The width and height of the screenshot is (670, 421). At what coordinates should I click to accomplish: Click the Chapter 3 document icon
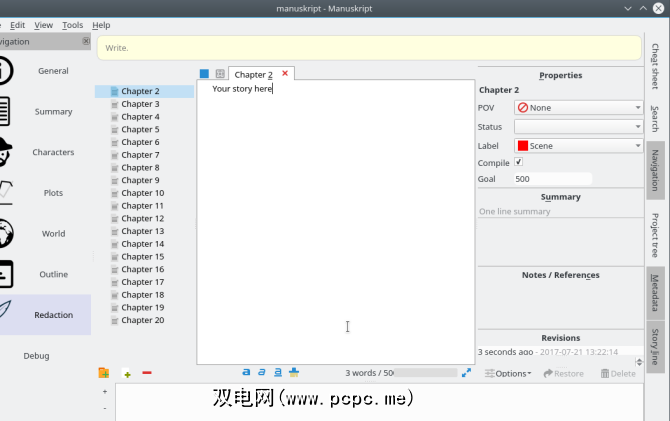pyautogui.click(x=115, y=104)
